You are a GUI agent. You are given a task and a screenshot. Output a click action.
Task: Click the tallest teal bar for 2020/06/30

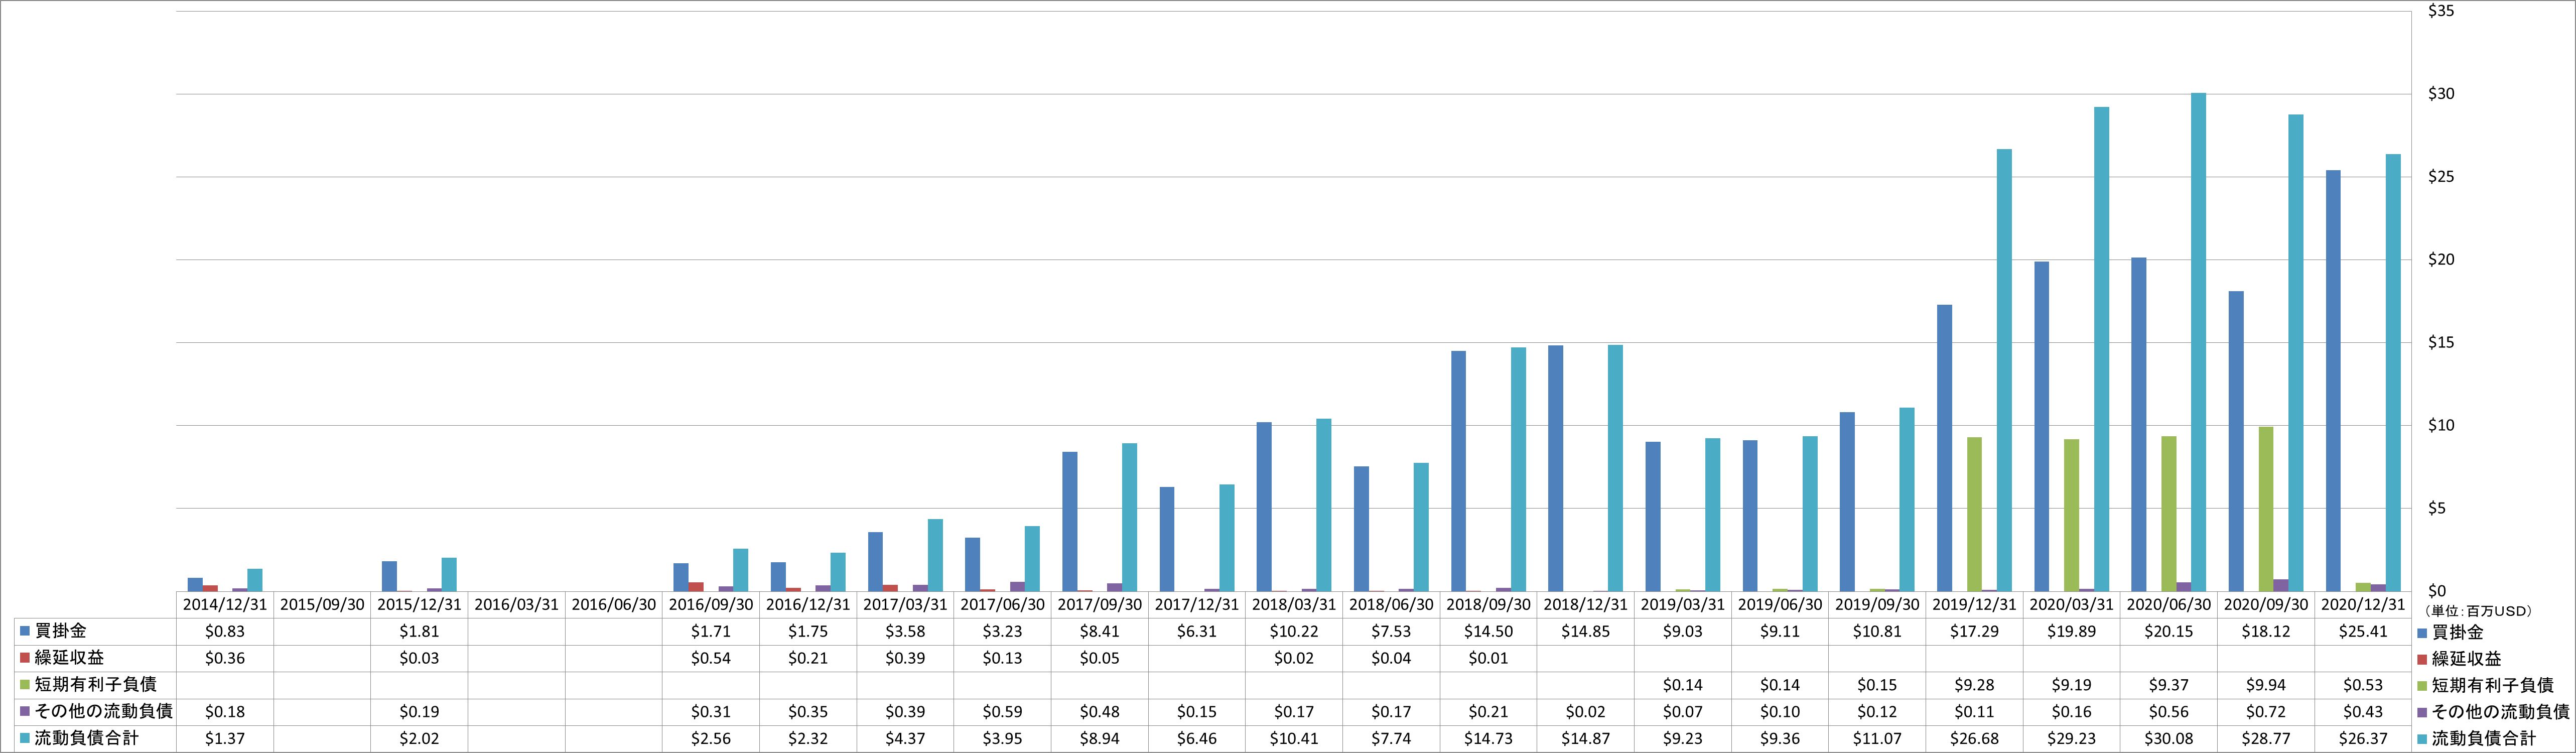(x=2198, y=342)
